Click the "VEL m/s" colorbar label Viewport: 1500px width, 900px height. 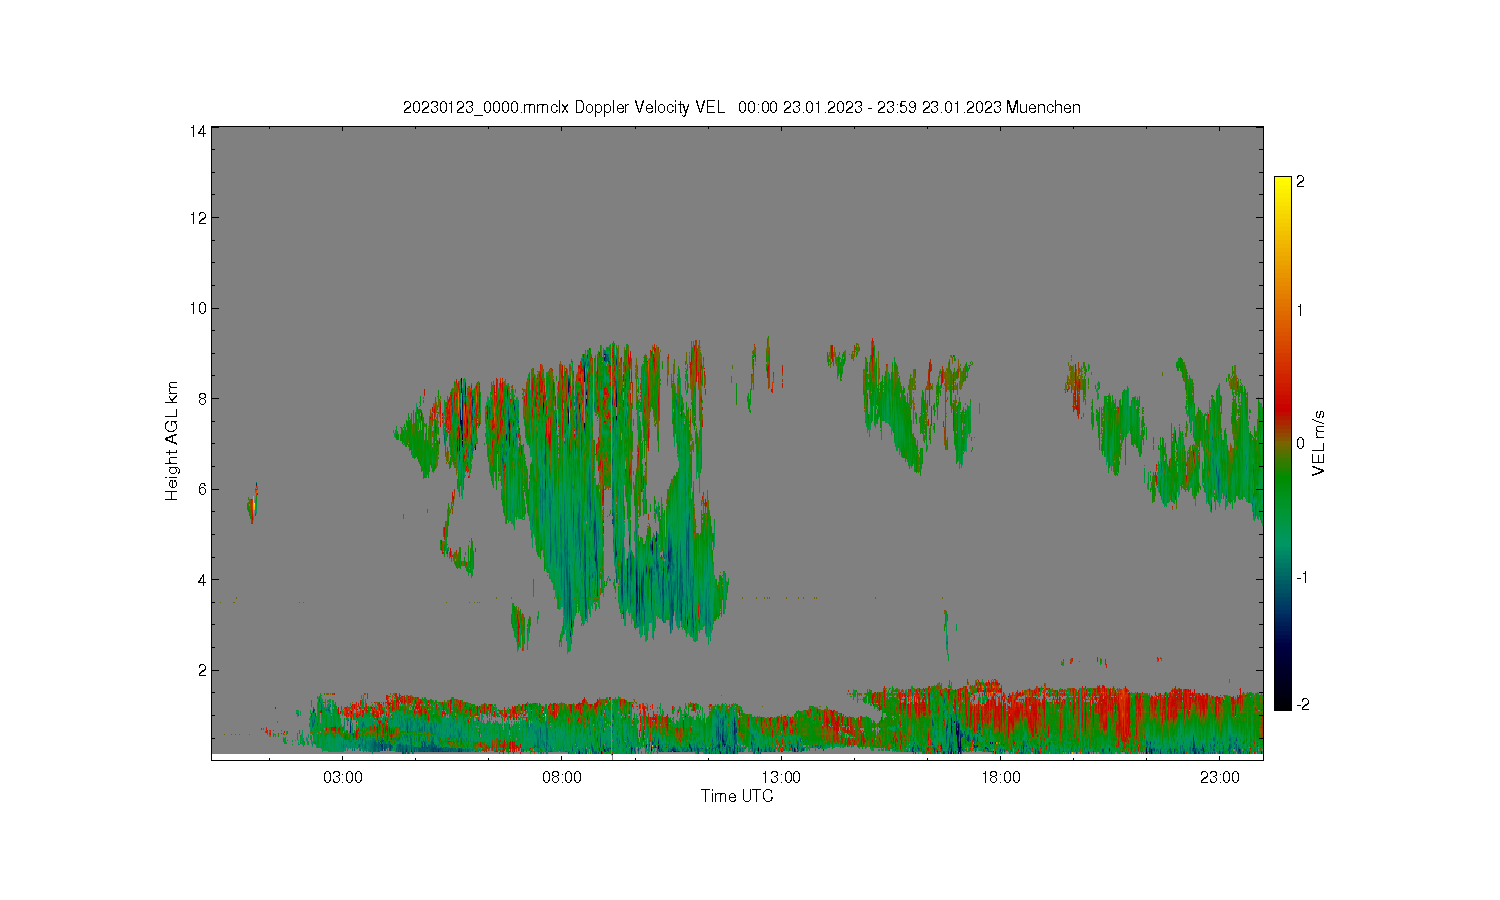click(x=1319, y=443)
